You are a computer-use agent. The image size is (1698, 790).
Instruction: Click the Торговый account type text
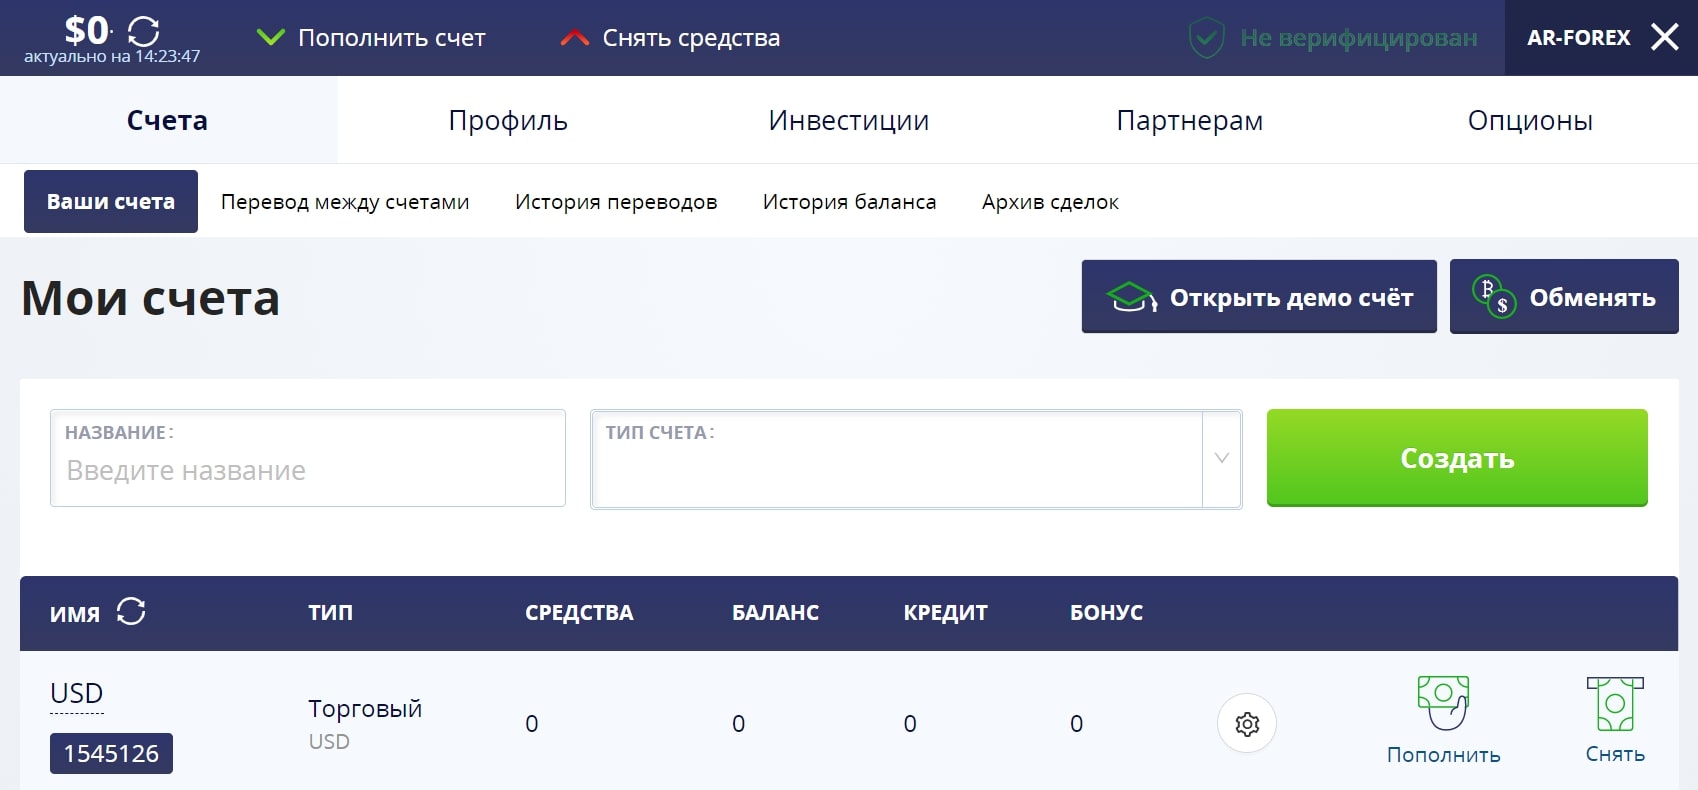[365, 709]
